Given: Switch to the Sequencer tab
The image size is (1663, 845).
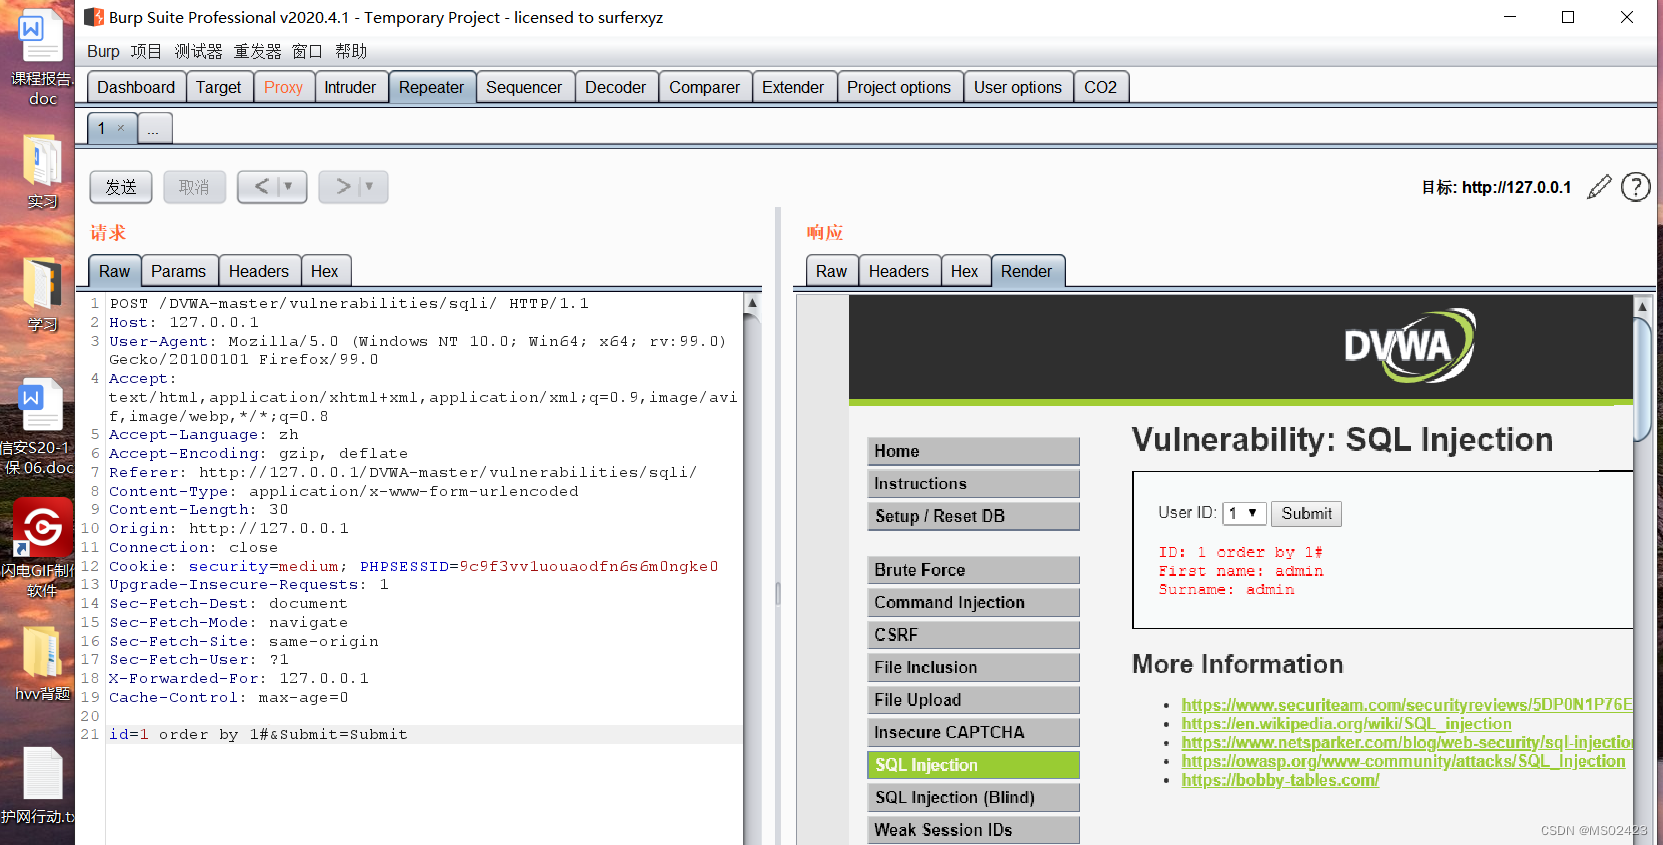Looking at the screenshot, I should pyautogui.click(x=524, y=87).
